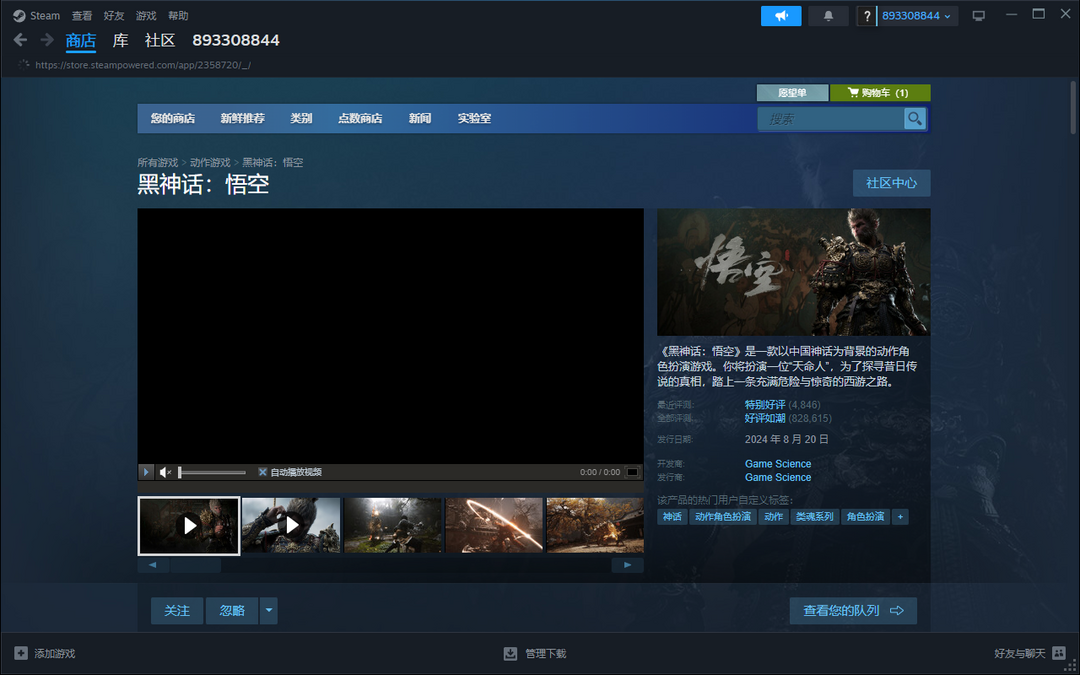Open the 游戏 menu
The height and width of the screenshot is (675, 1080).
146,15
